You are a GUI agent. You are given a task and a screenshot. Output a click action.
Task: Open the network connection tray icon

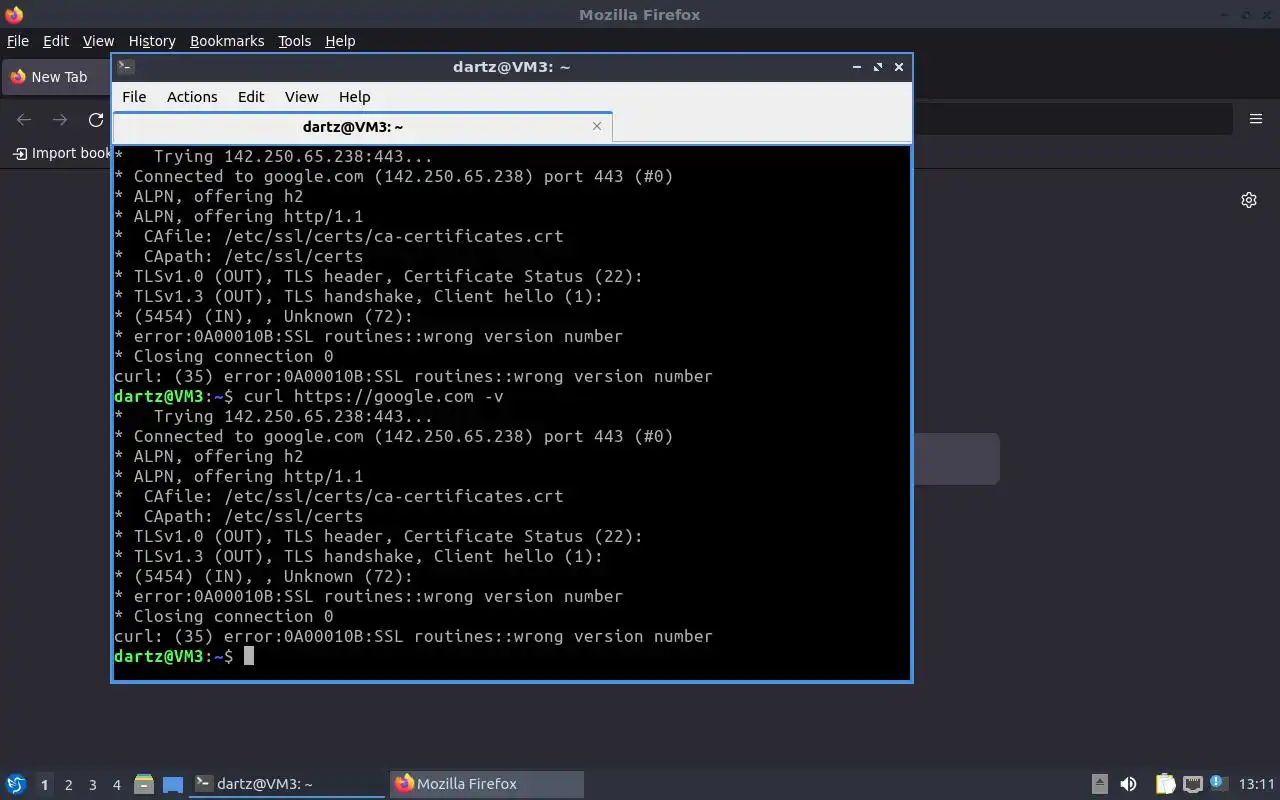click(1193, 784)
